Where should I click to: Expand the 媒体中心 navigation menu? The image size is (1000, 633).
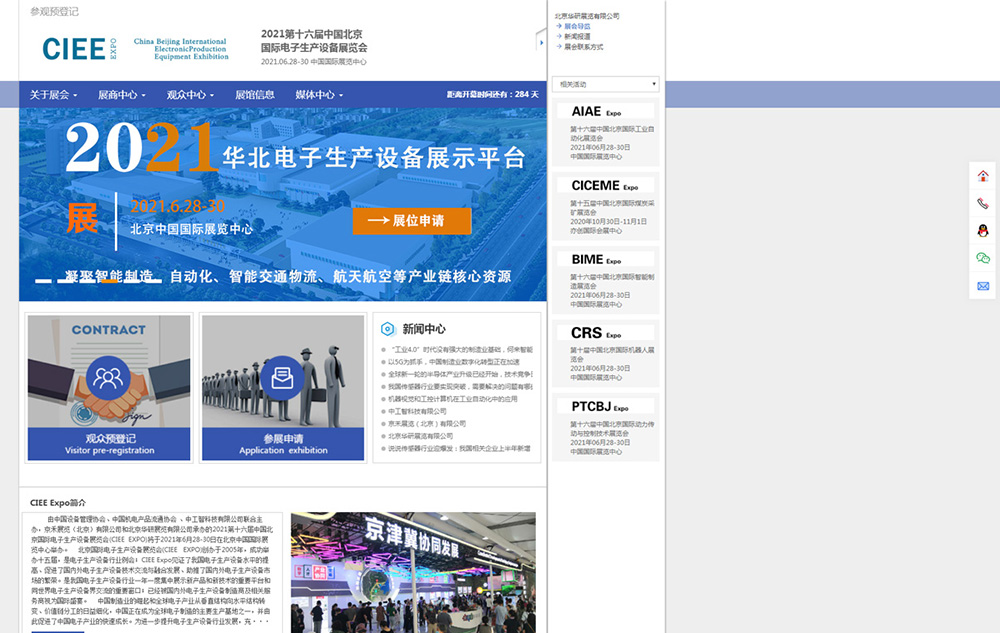click(319, 95)
